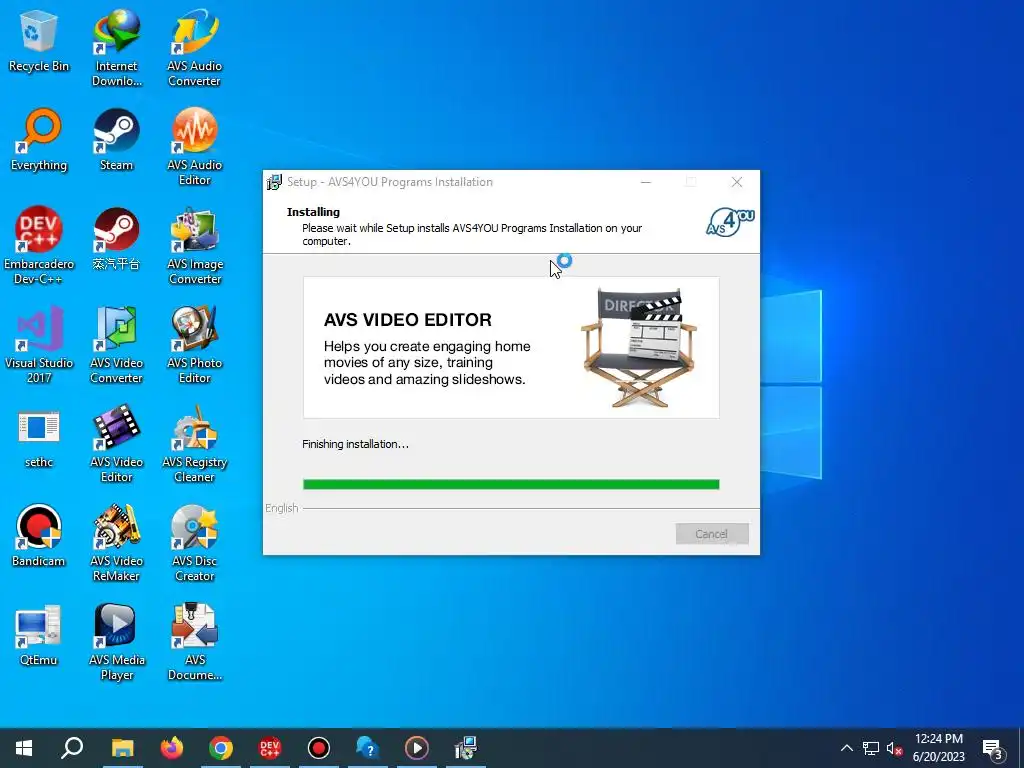Click the AVS Video Editor banner
This screenshot has height=768, width=1024.
pyautogui.click(x=511, y=347)
